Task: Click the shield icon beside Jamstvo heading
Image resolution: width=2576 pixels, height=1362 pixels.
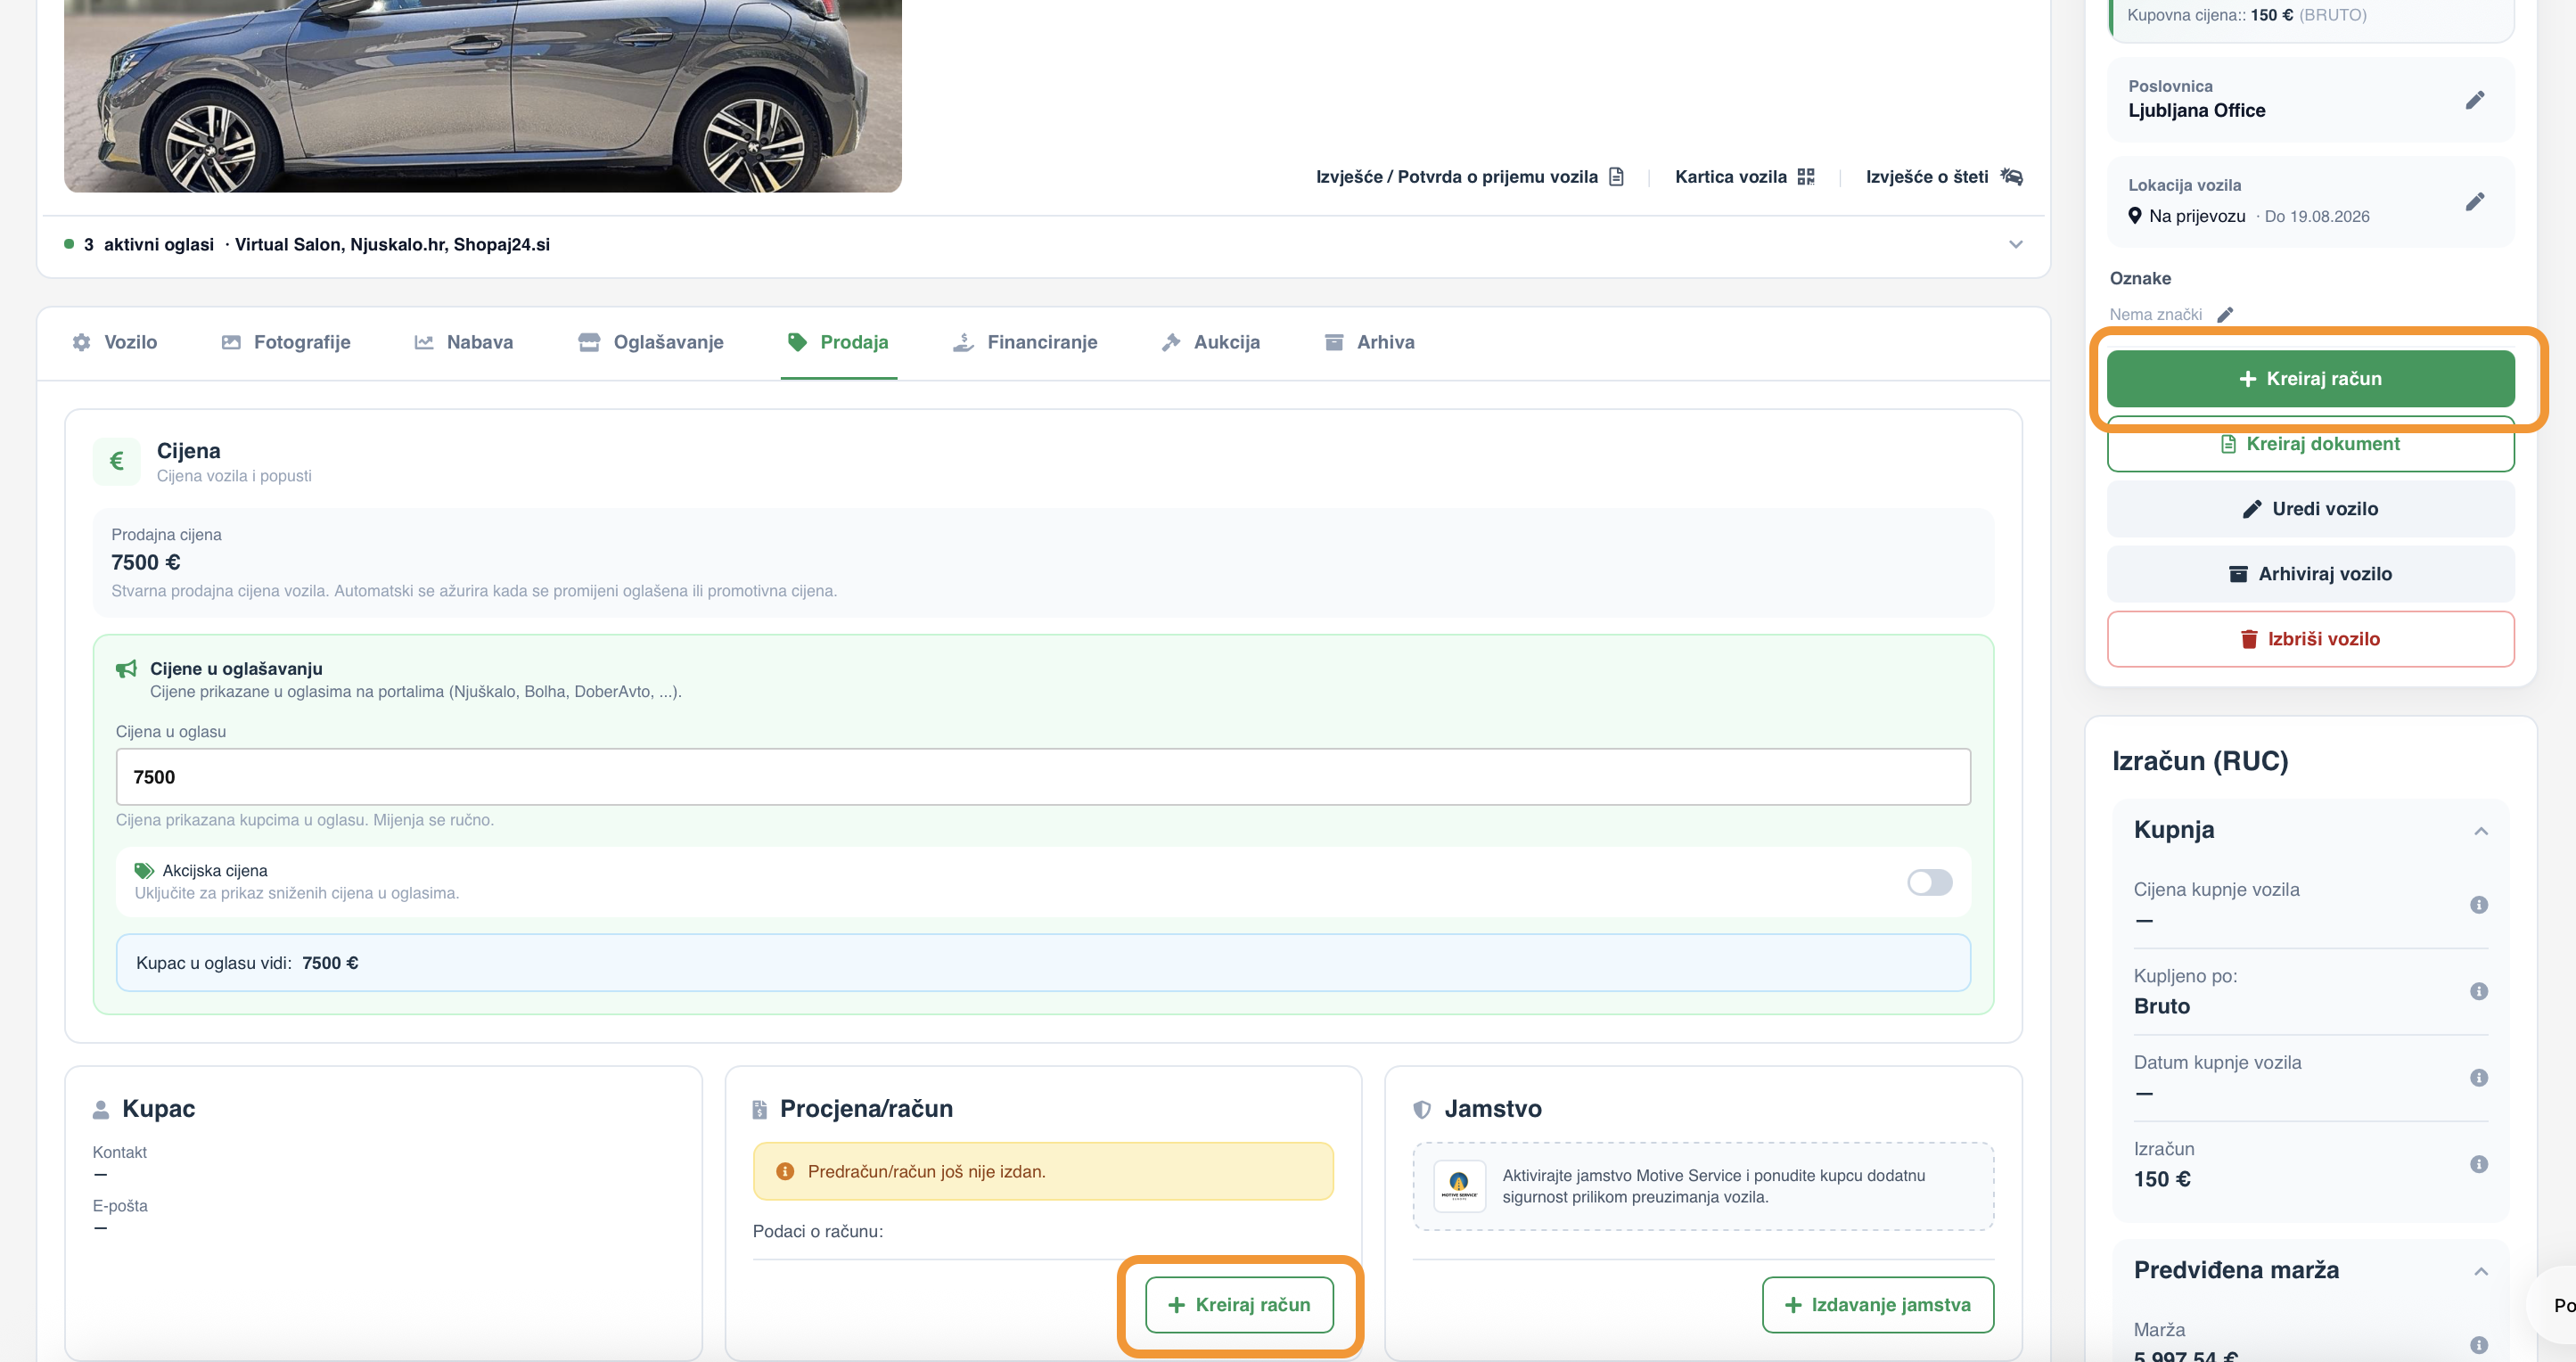Action: click(x=1421, y=1109)
